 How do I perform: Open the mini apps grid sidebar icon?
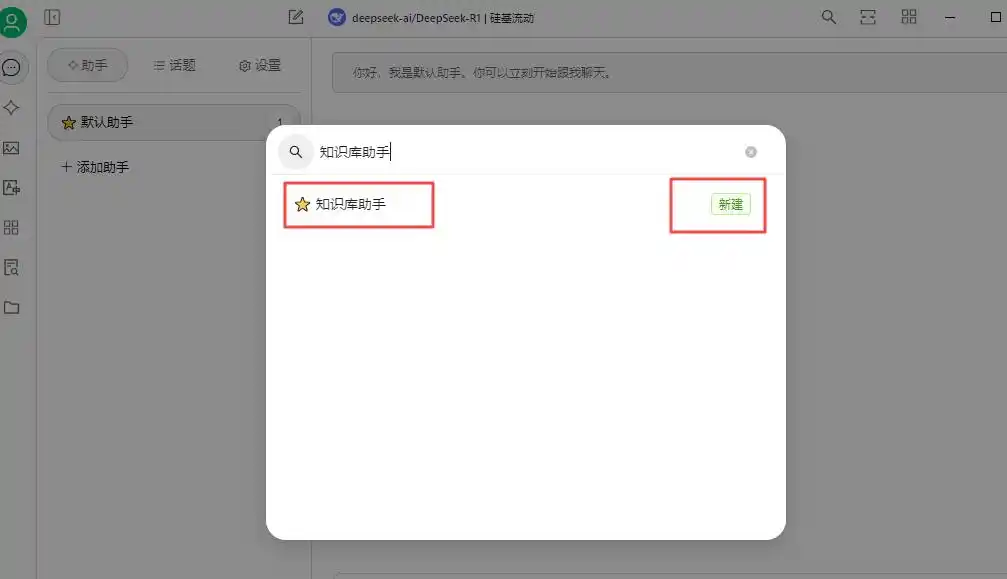(12, 227)
